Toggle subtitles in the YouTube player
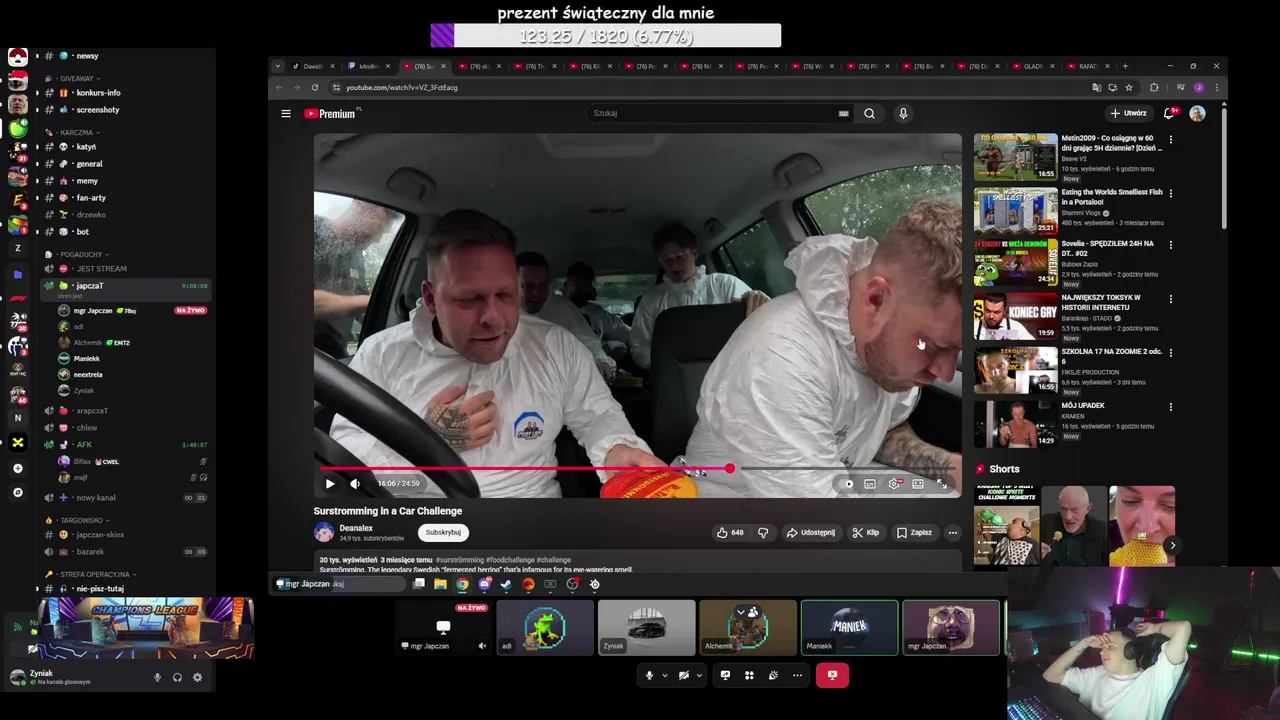 point(870,484)
